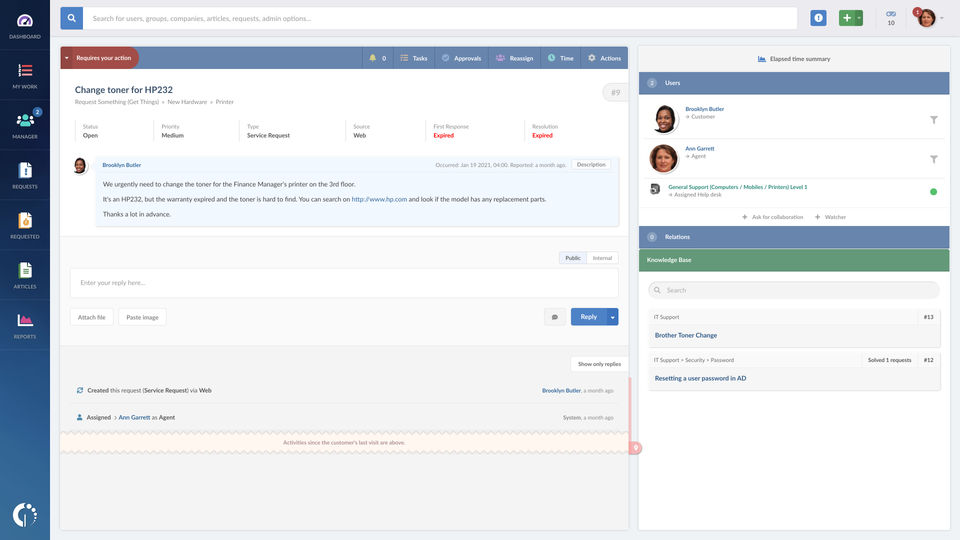Image resolution: width=960 pixels, height=540 pixels.
Task: Click the bell notifications counter
Action: 378,58
